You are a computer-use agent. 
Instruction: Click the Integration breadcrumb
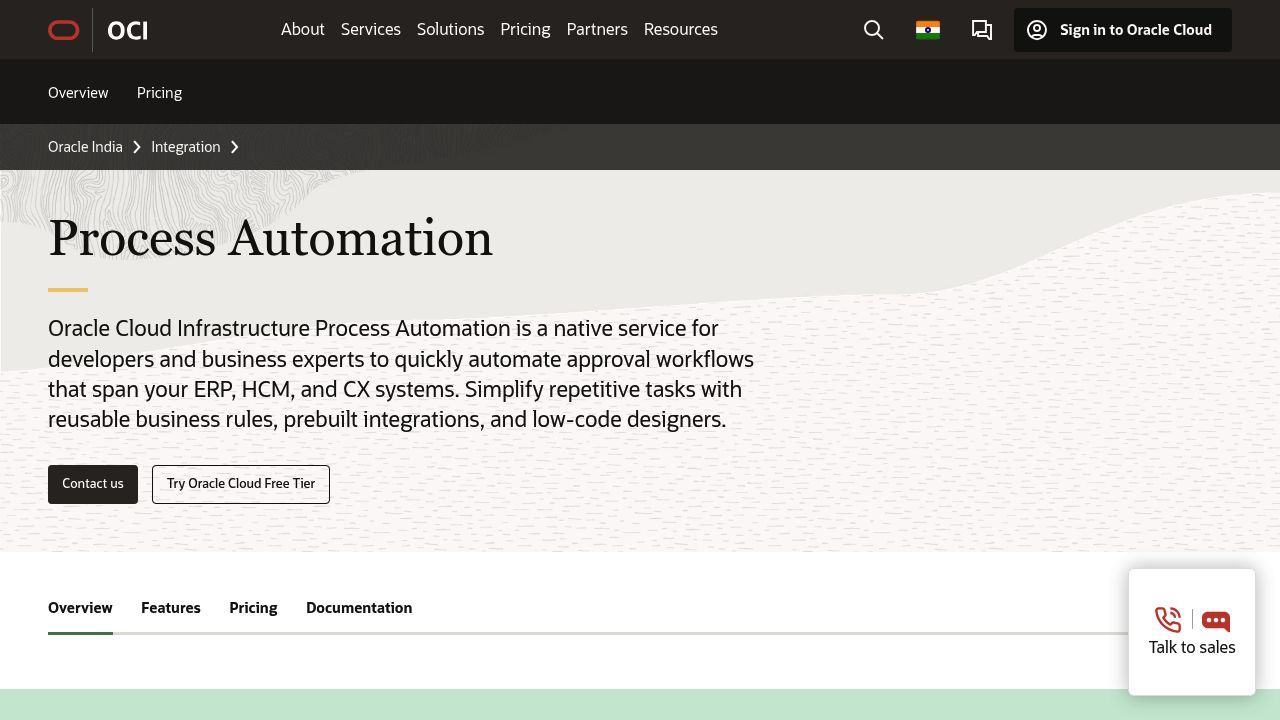tap(186, 147)
